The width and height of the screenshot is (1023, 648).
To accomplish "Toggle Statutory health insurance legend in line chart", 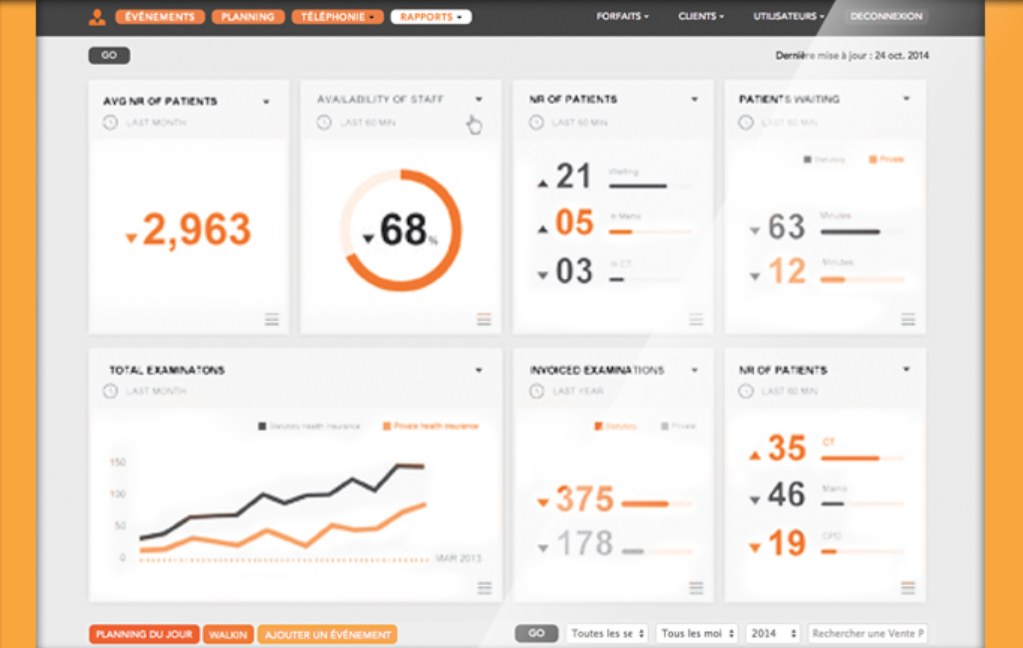I will coord(310,426).
